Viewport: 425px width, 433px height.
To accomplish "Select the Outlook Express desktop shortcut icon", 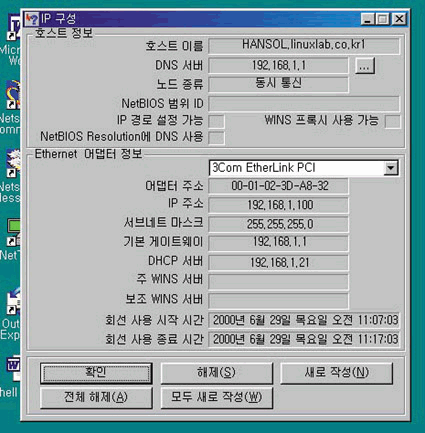I will click(x=13, y=301).
